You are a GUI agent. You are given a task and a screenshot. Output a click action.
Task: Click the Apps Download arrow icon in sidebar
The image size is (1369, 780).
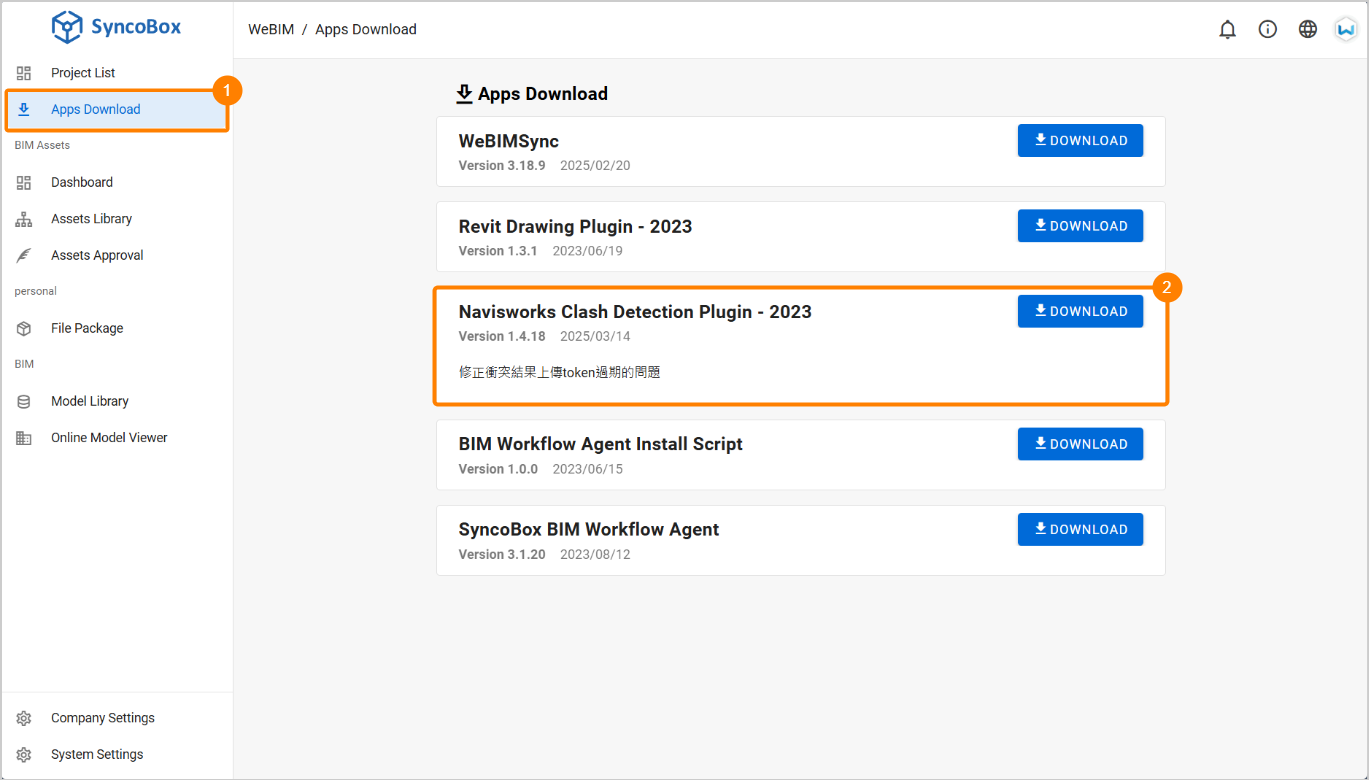click(x=24, y=109)
